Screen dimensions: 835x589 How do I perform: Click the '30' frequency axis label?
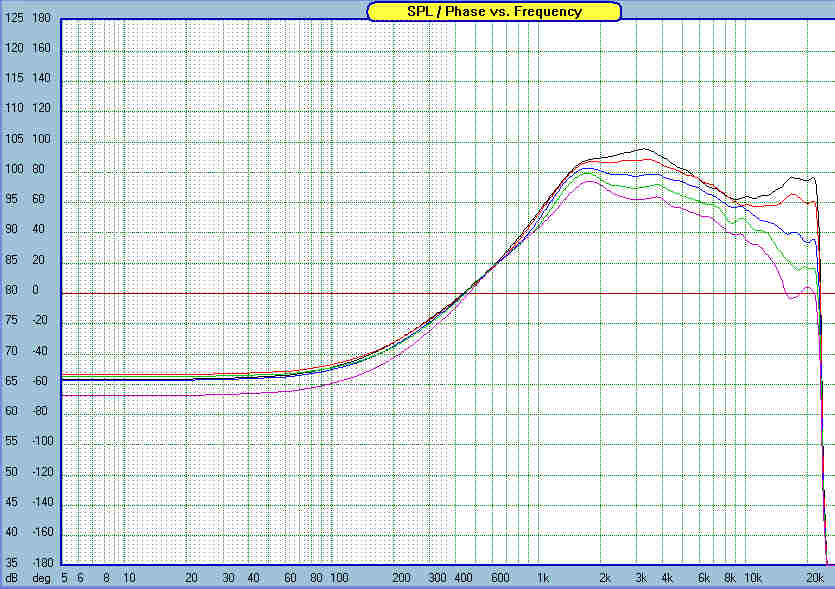click(x=228, y=578)
